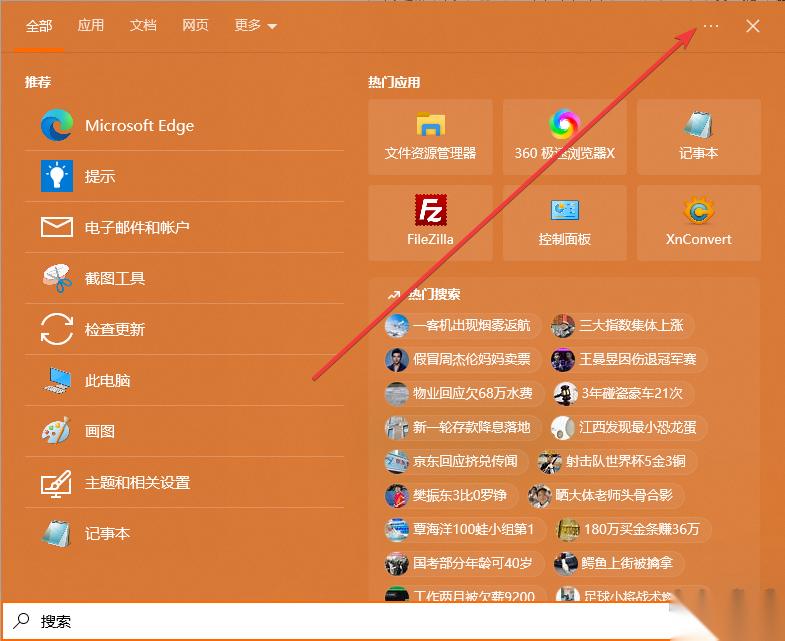
Task: Open hot search 国考部分年龄可40岁
Action: (464, 564)
